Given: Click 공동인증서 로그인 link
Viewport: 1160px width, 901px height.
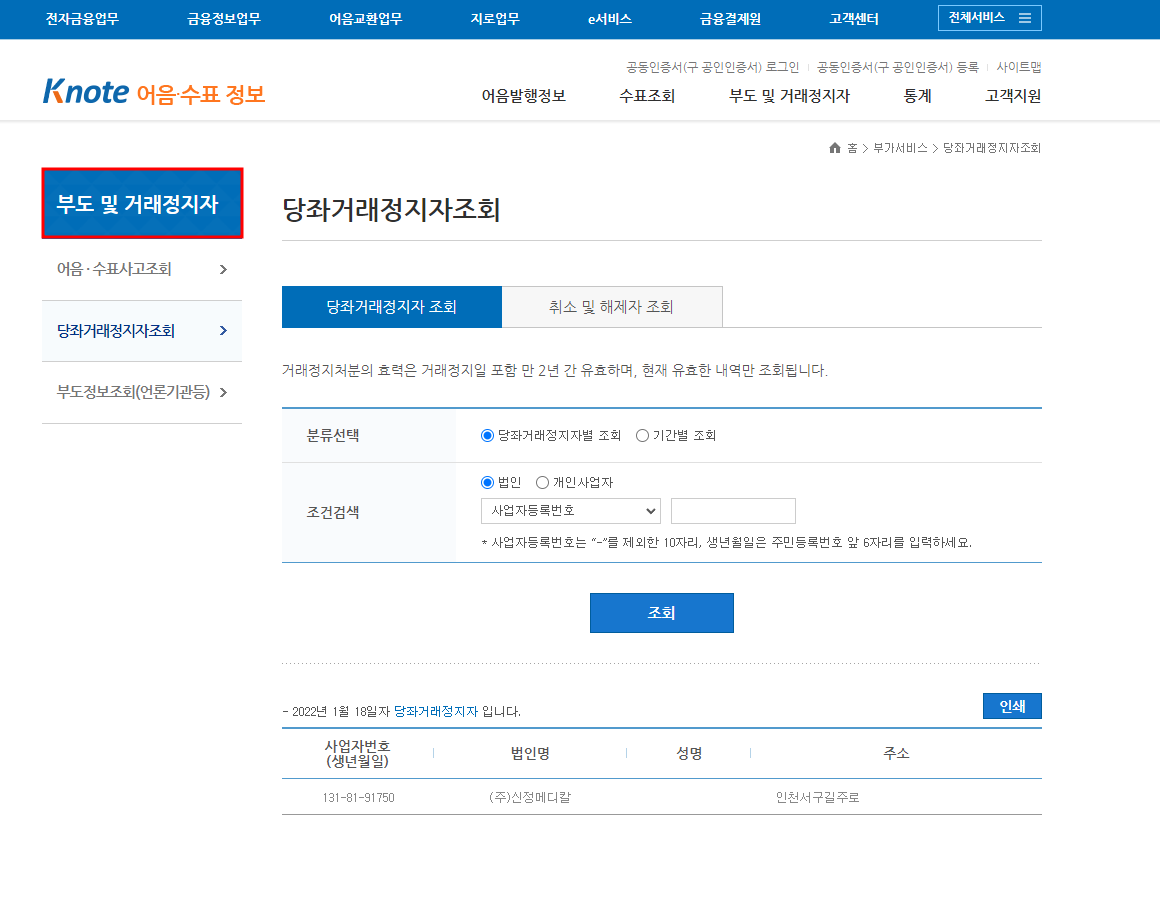Looking at the screenshot, I should (x=712, y=67).
